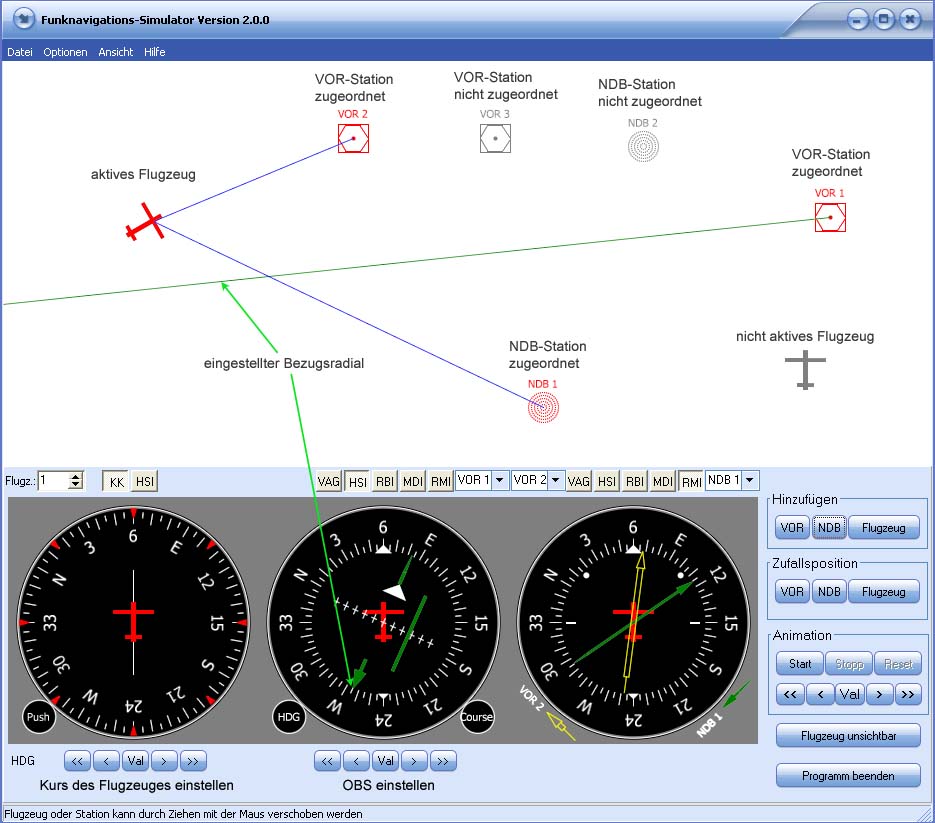Click the HDG Val button
Viewport: 935px width, 823px height.
point(135,761)
